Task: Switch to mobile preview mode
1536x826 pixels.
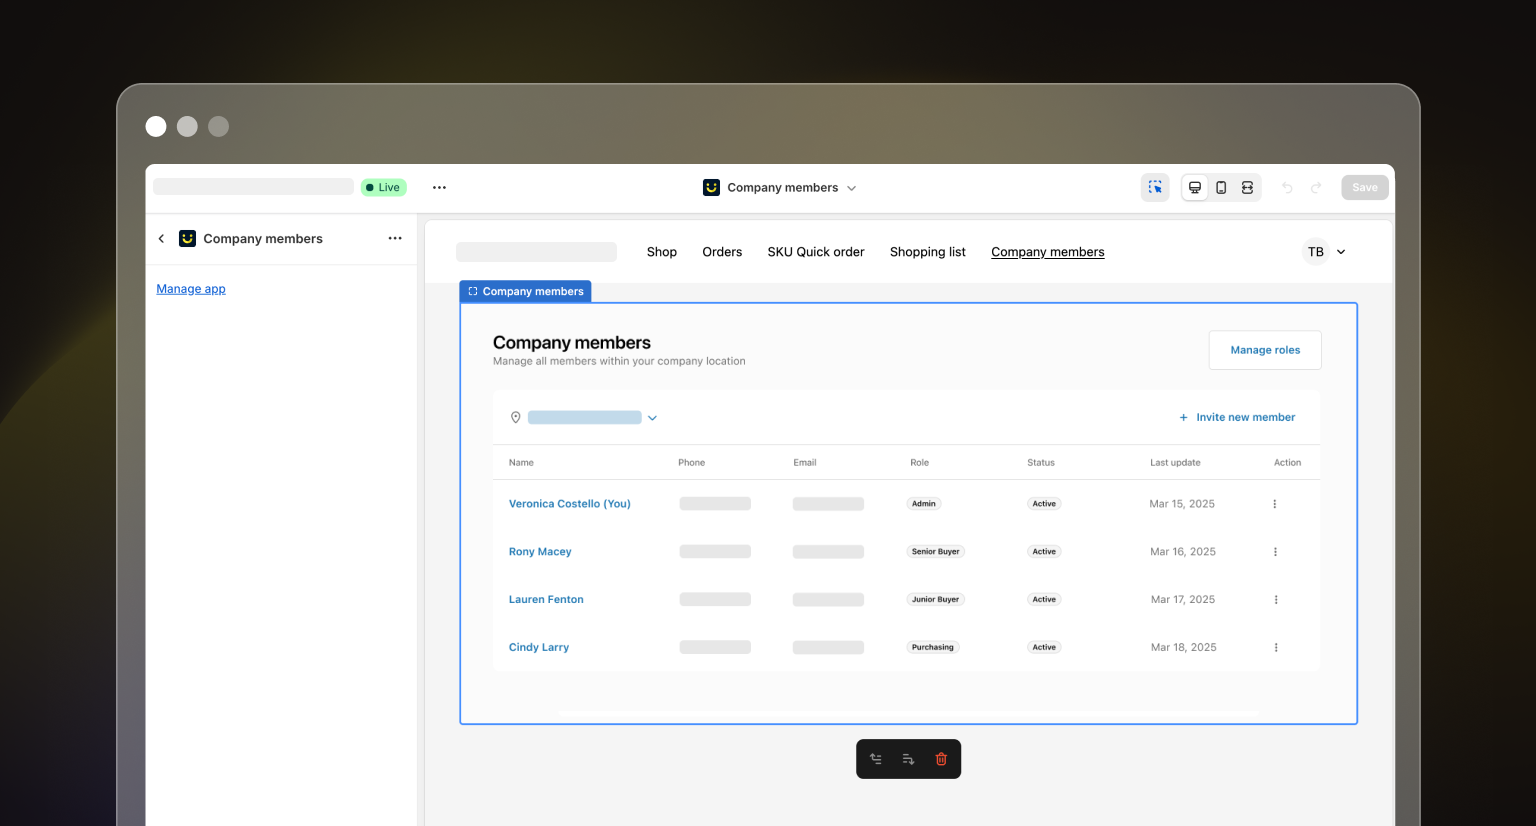Action: pyautogui.click(x=1221, y=188)
